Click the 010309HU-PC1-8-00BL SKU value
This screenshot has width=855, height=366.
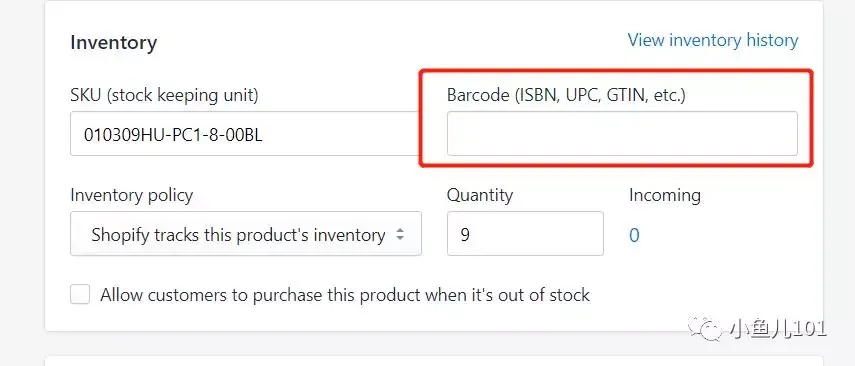(173, 135)
